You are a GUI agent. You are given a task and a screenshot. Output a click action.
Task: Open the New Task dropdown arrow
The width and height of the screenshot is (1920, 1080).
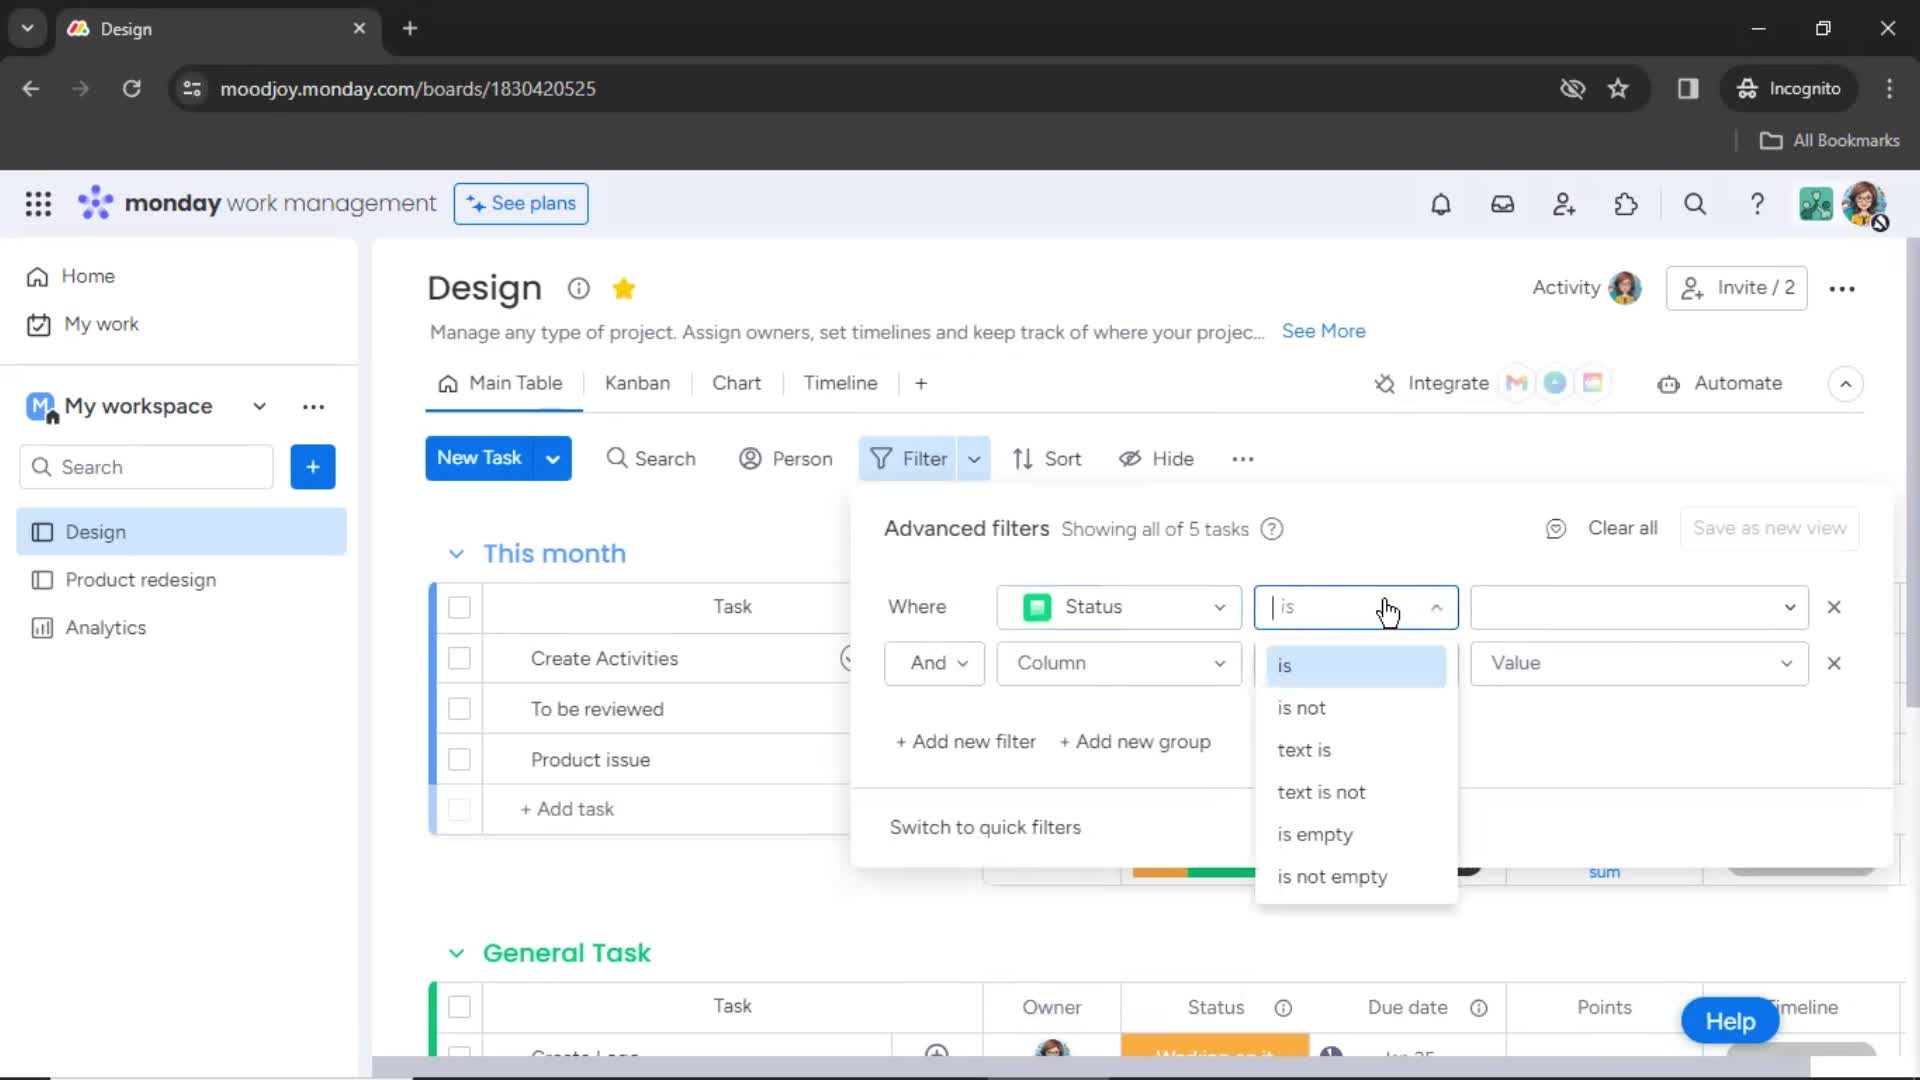(552, 459)
